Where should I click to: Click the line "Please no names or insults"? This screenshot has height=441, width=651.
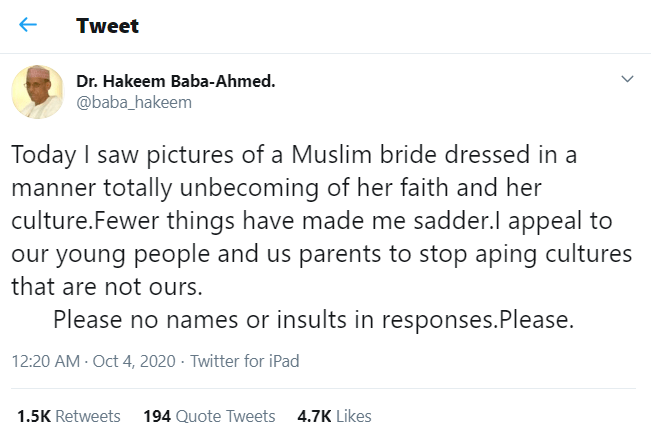tap(313, 320)
